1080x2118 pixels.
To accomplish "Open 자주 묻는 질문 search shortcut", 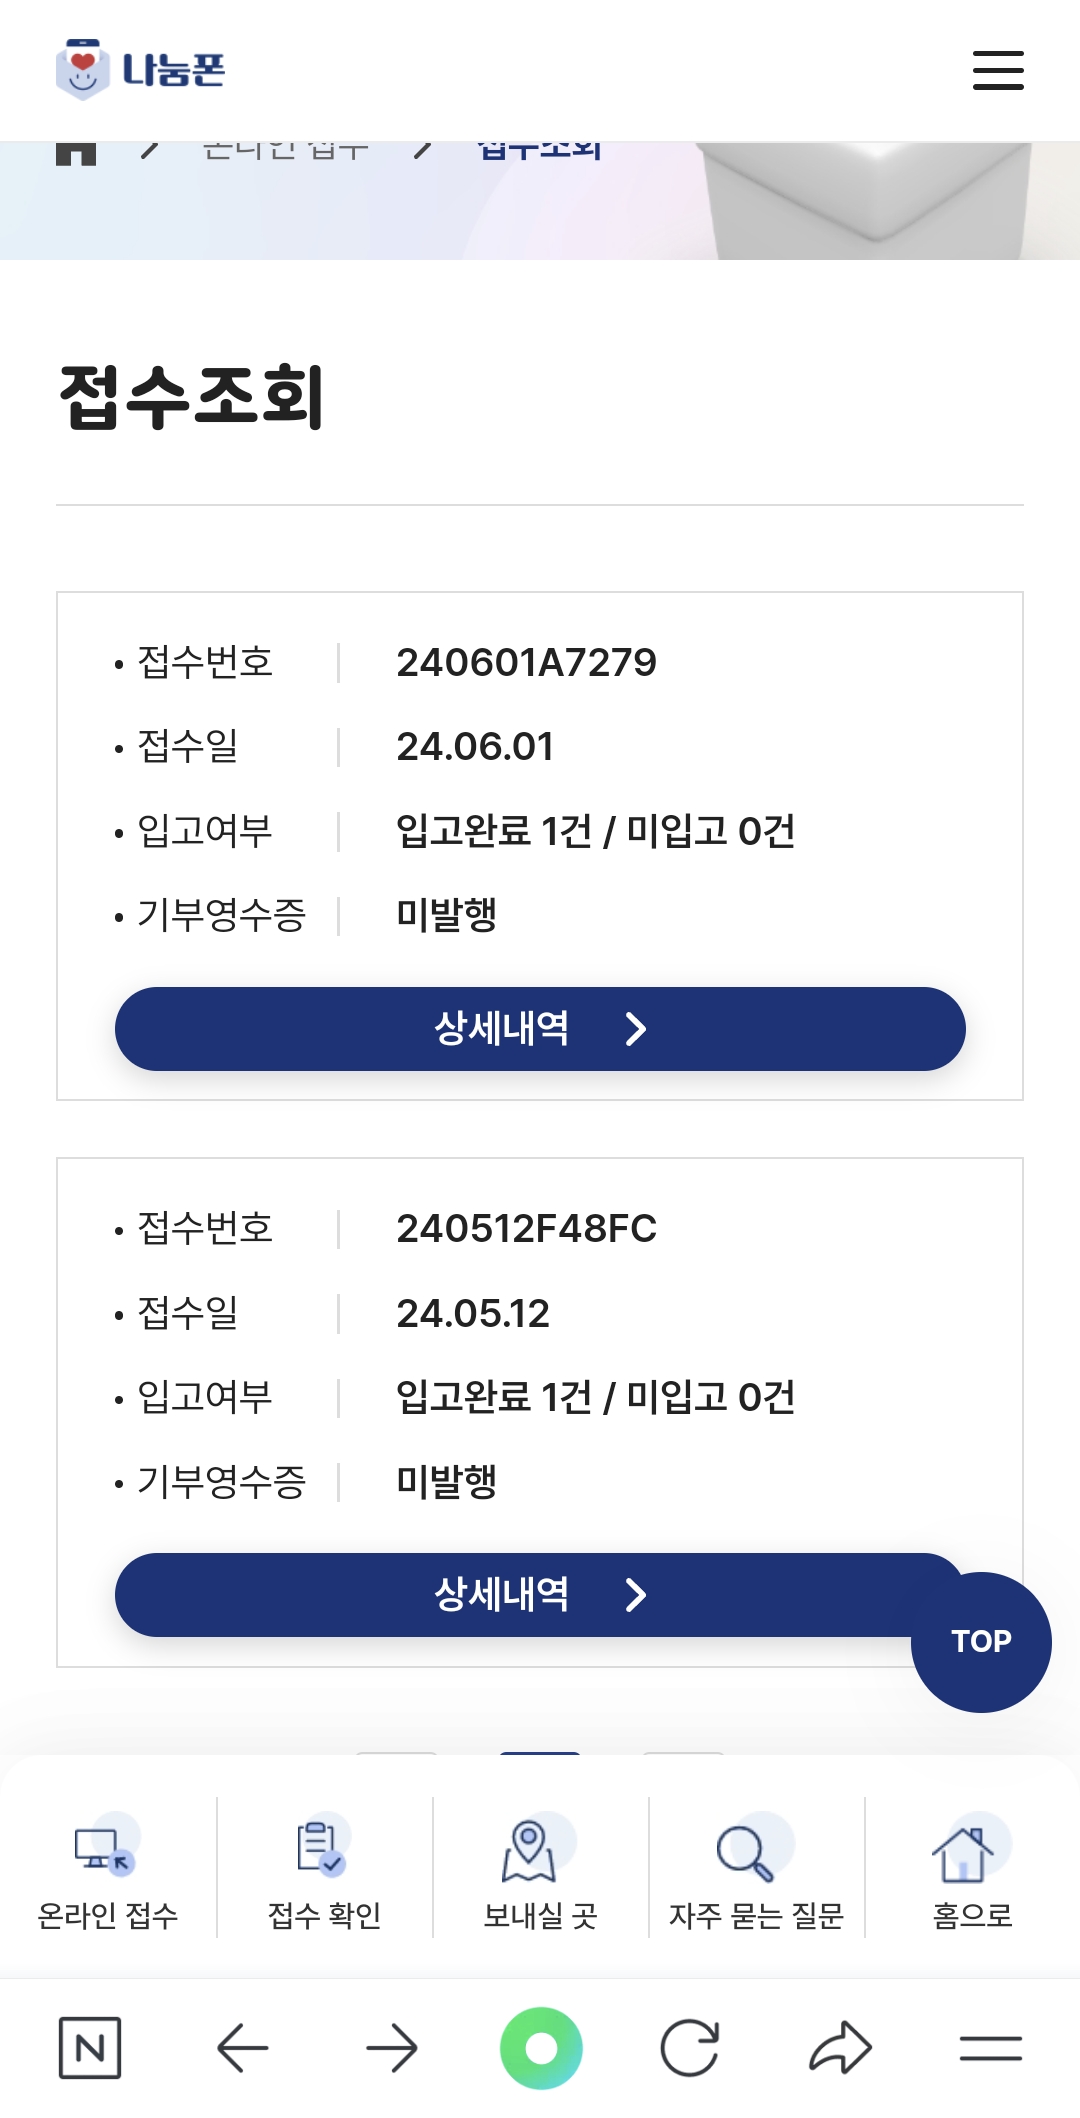I will 756,1870.
